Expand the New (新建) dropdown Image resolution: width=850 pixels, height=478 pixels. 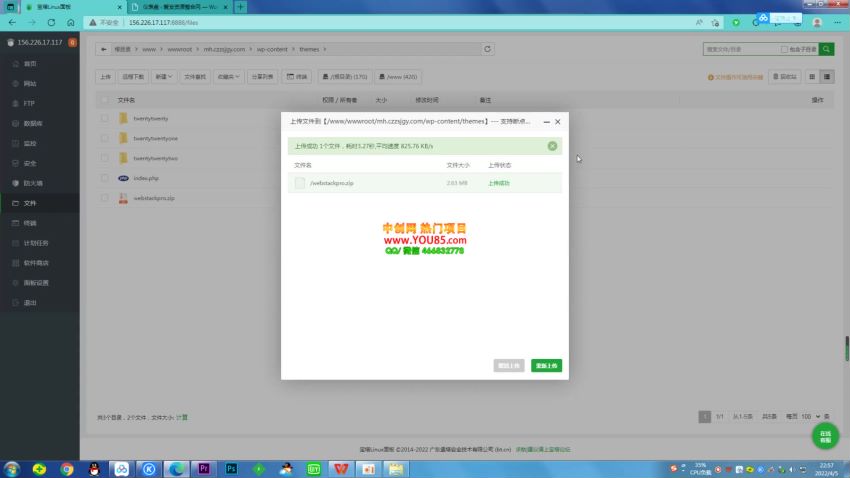click(x=164, y=76)
